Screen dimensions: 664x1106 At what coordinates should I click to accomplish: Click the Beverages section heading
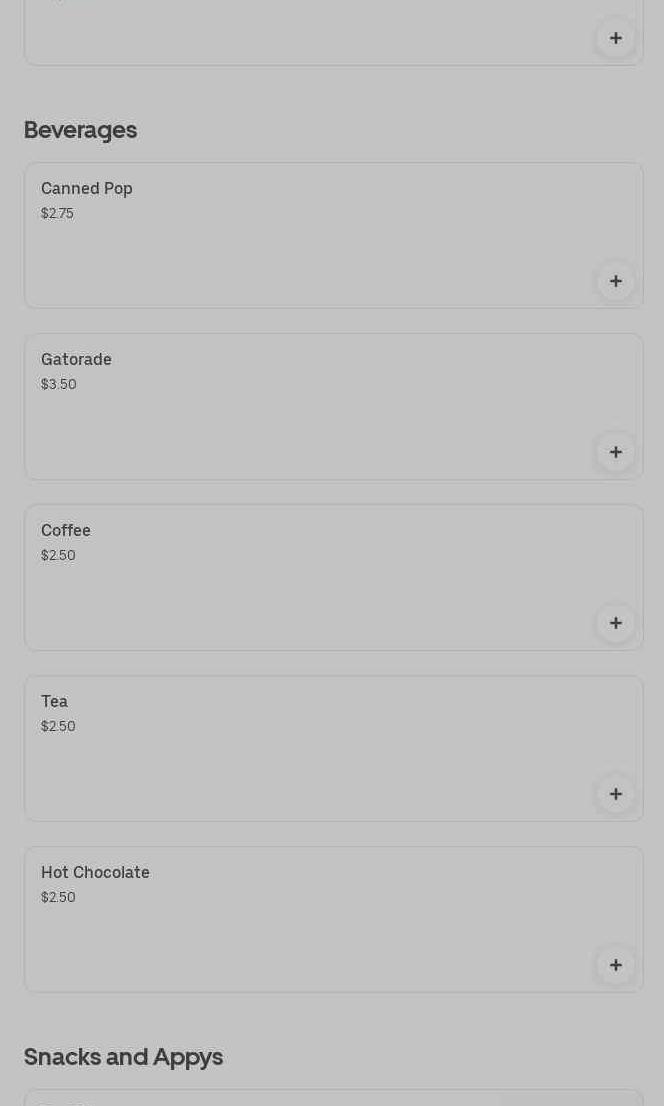(80, 130)
